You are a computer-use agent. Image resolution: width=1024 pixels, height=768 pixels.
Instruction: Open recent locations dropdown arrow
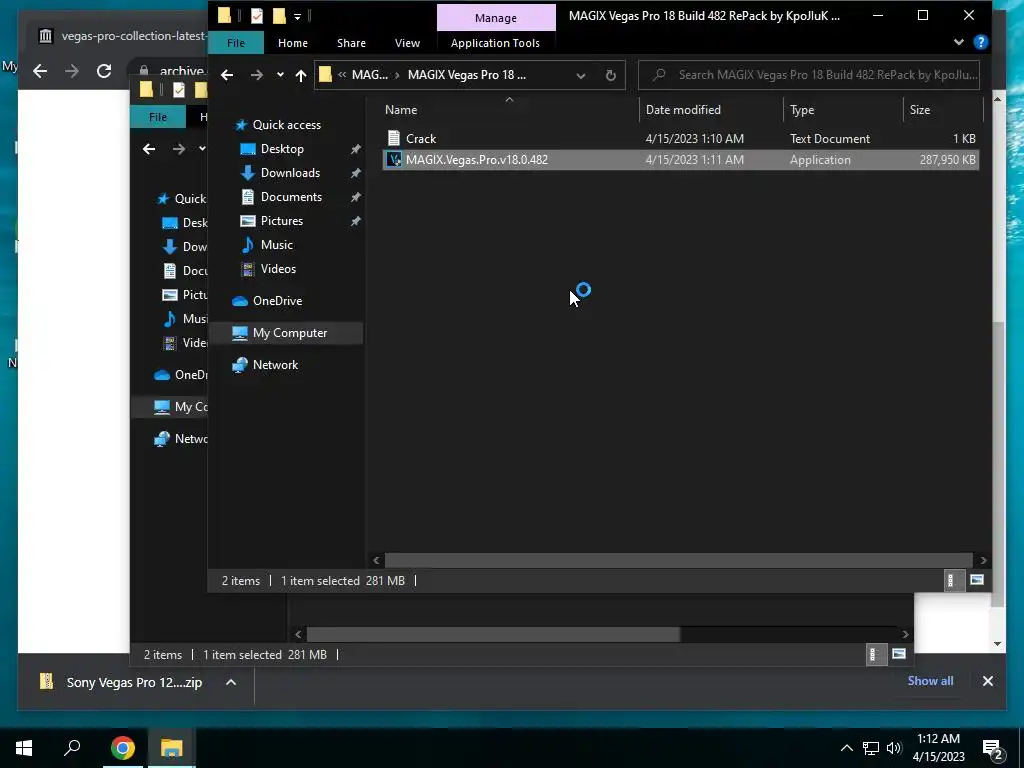(280, 75)
